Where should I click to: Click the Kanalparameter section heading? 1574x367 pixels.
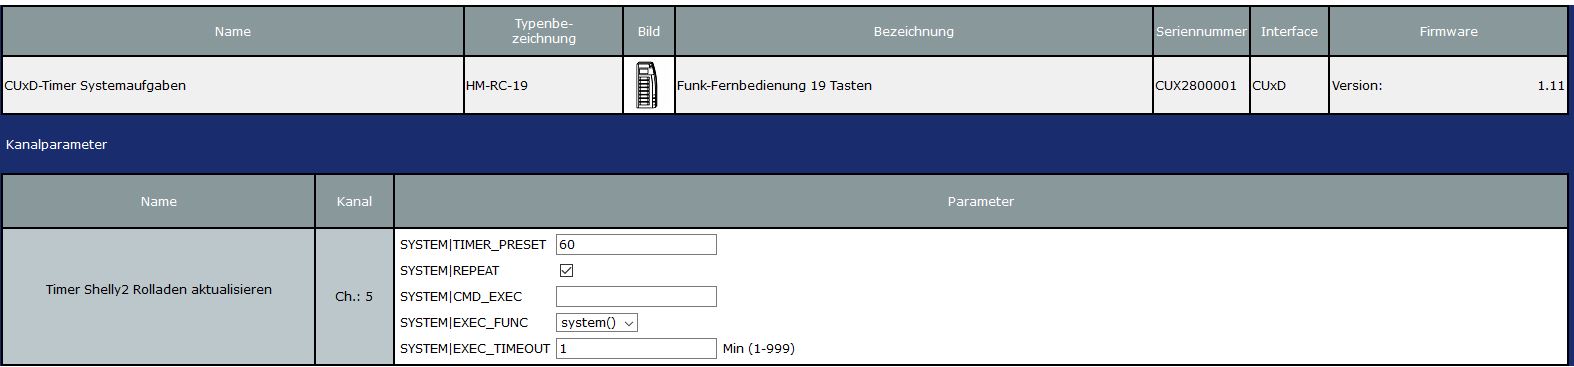pos(56,145)
